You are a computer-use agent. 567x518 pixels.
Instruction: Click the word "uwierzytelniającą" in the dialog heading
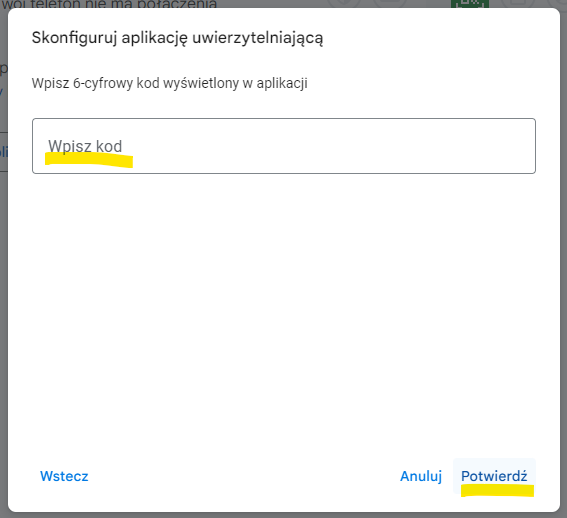click(257, 38)
